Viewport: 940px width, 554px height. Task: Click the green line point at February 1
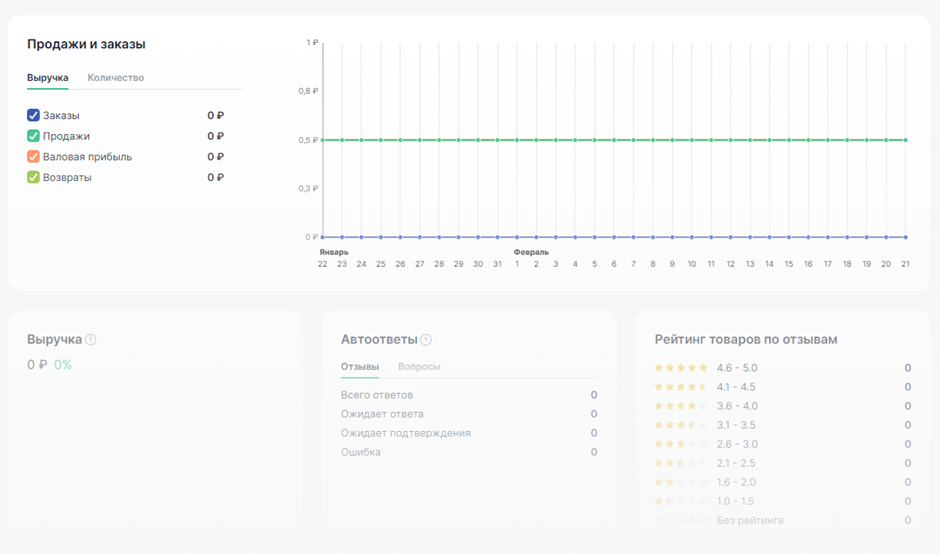[517, 140]
